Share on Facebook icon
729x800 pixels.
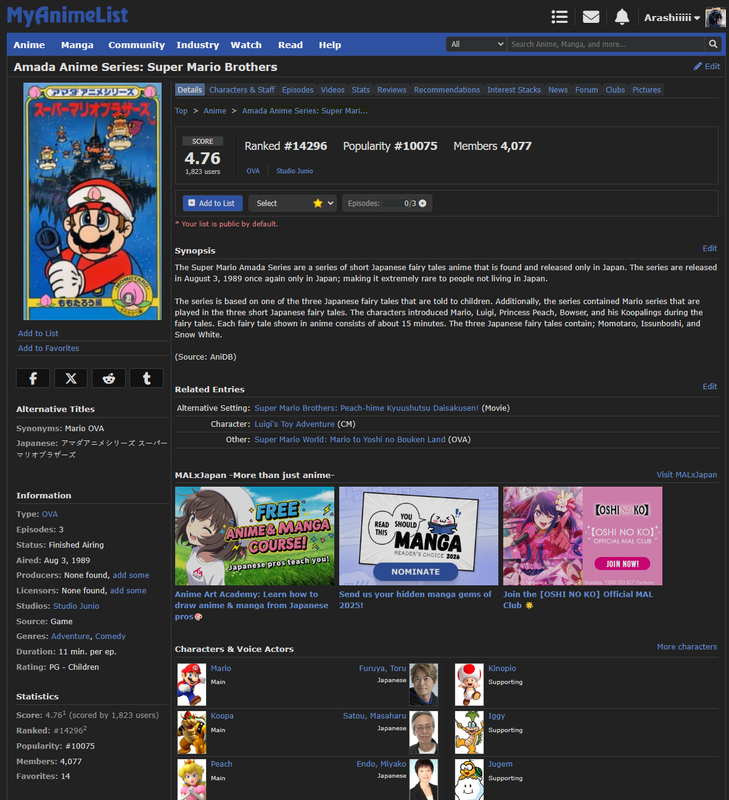(33, 378)
